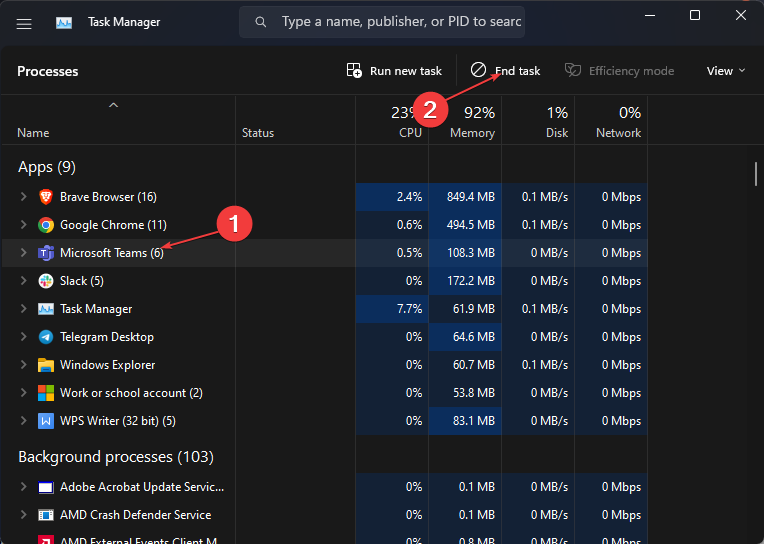Select the Apps (9) group header

click(47, 167)
